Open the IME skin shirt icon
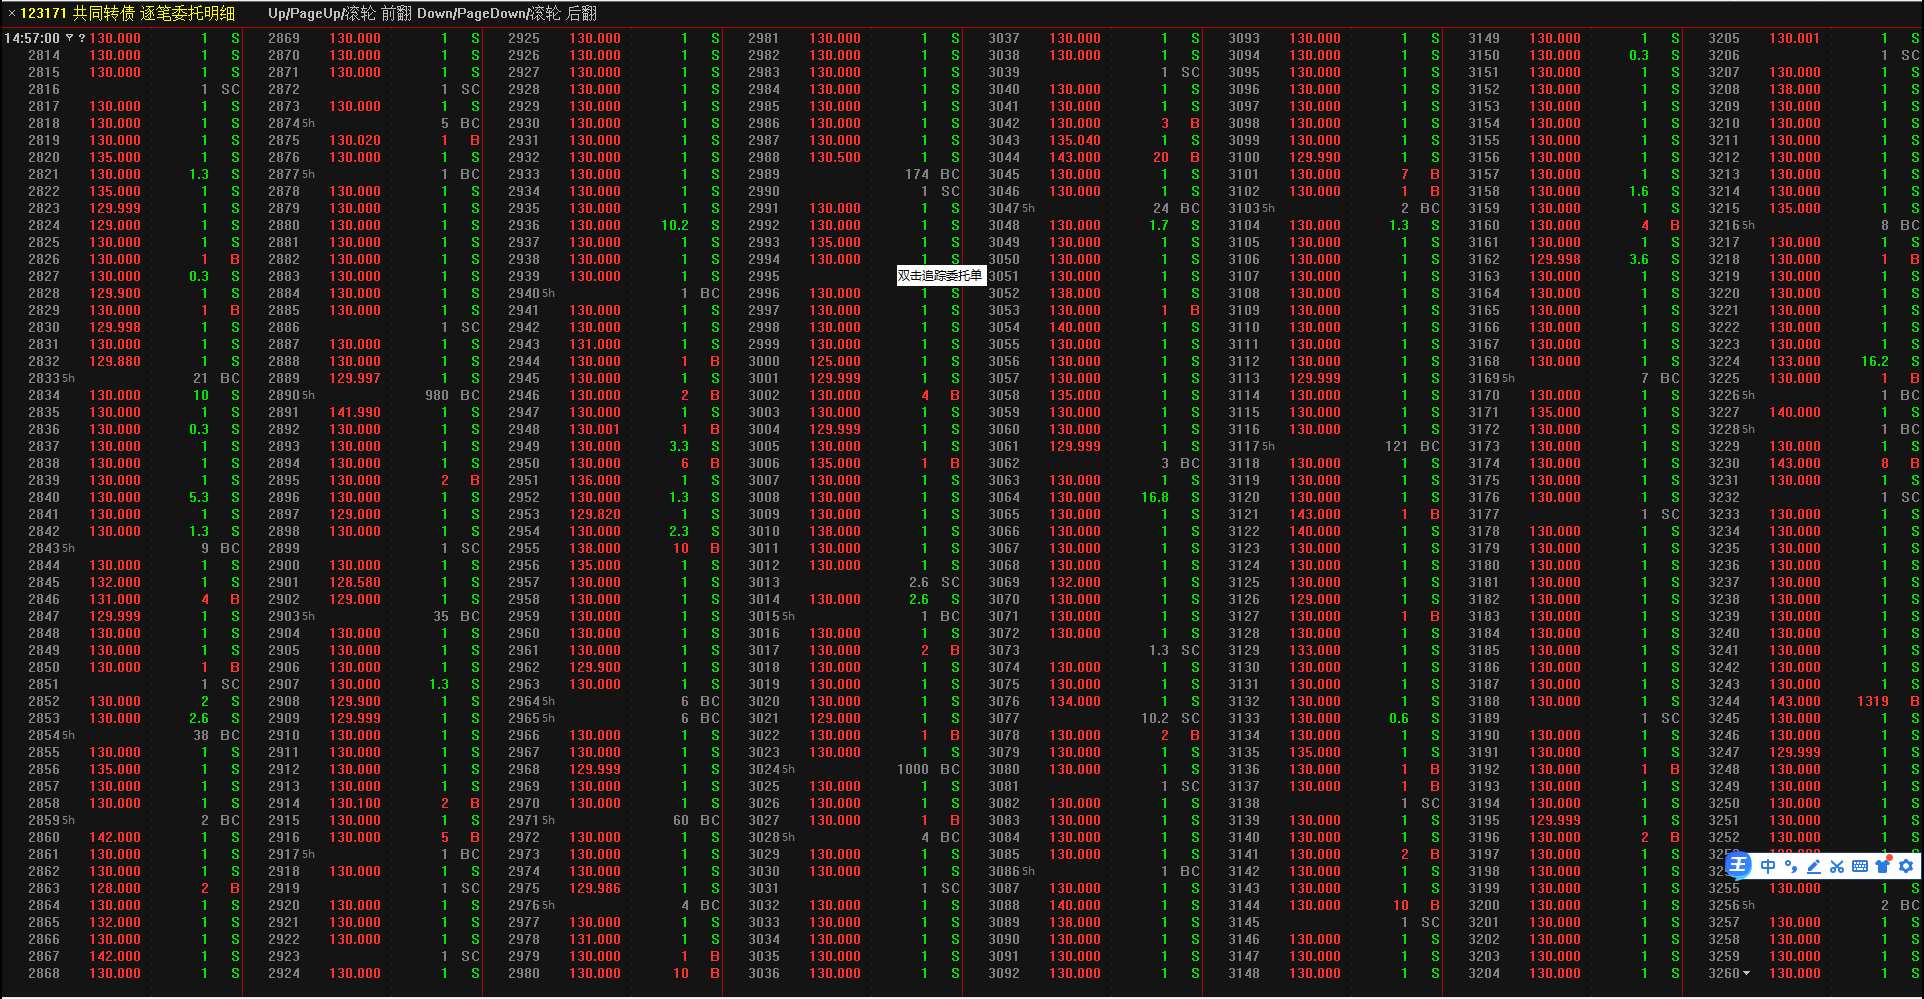 (x=1883, y=866)
